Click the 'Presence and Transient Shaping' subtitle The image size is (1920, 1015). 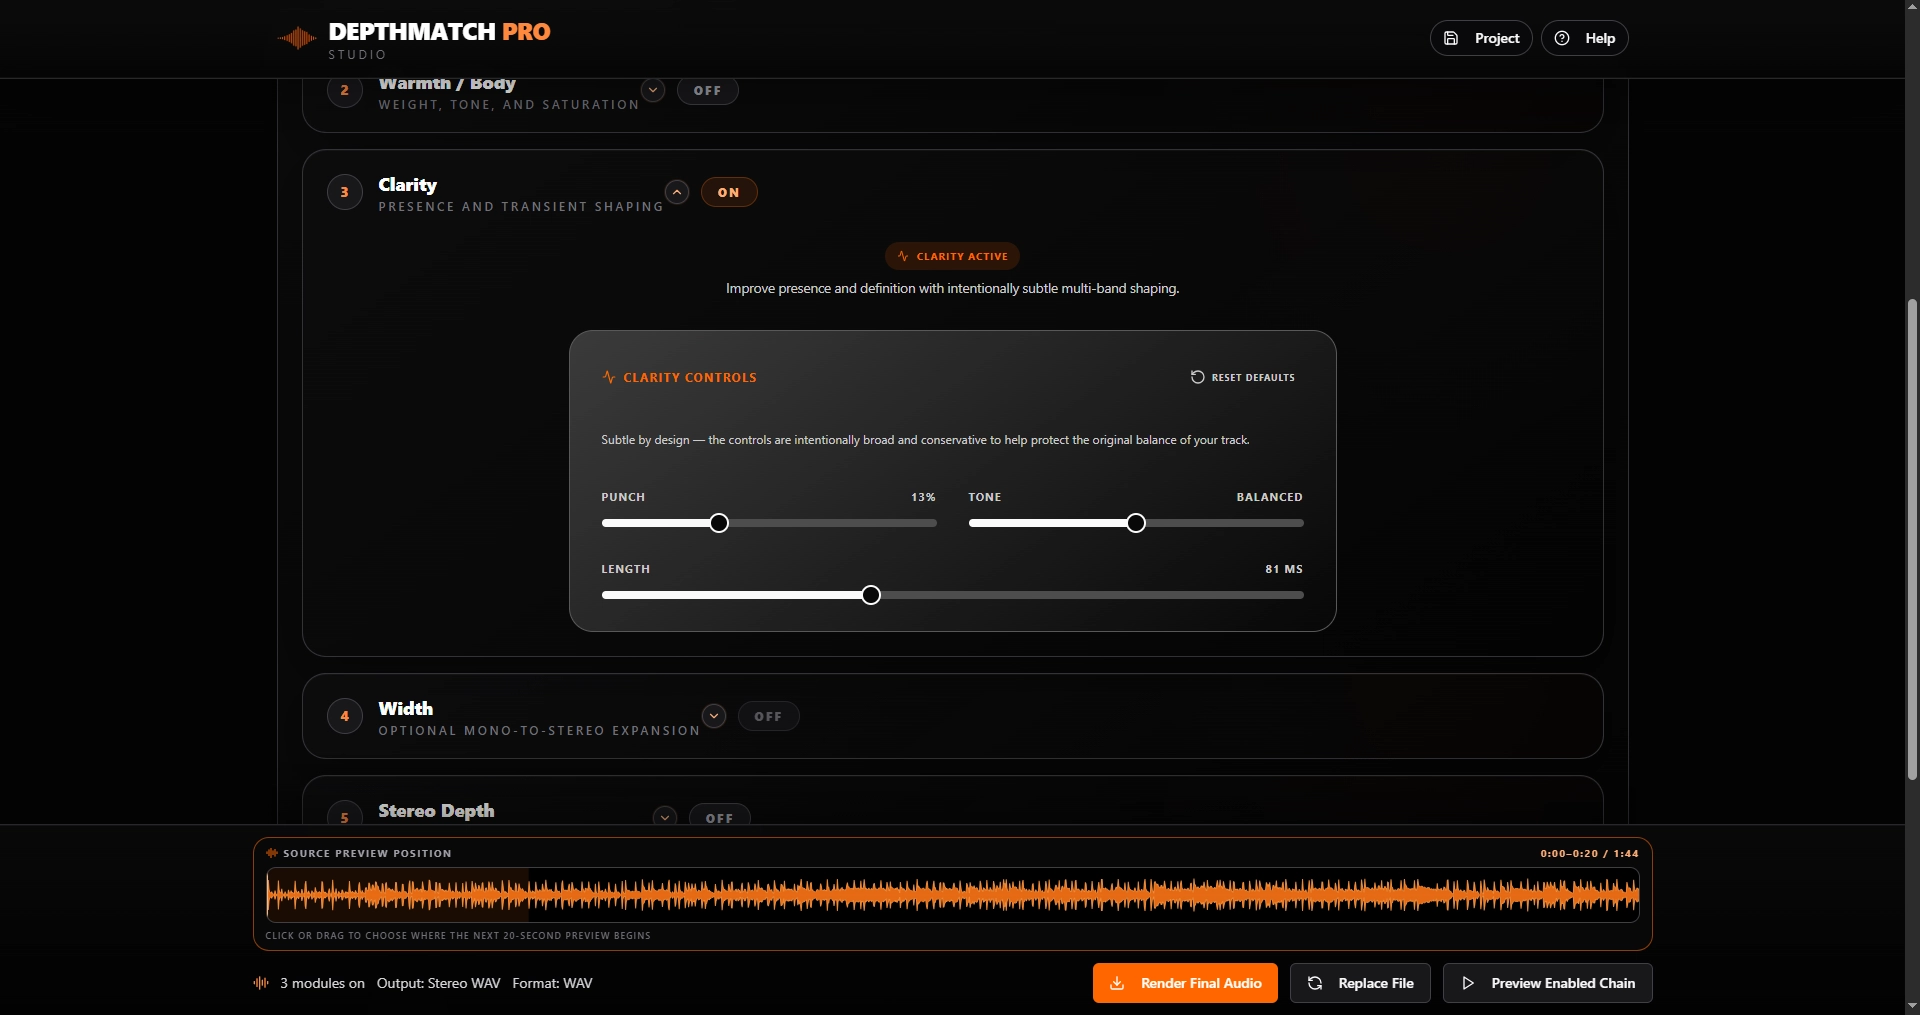[521, 207]
